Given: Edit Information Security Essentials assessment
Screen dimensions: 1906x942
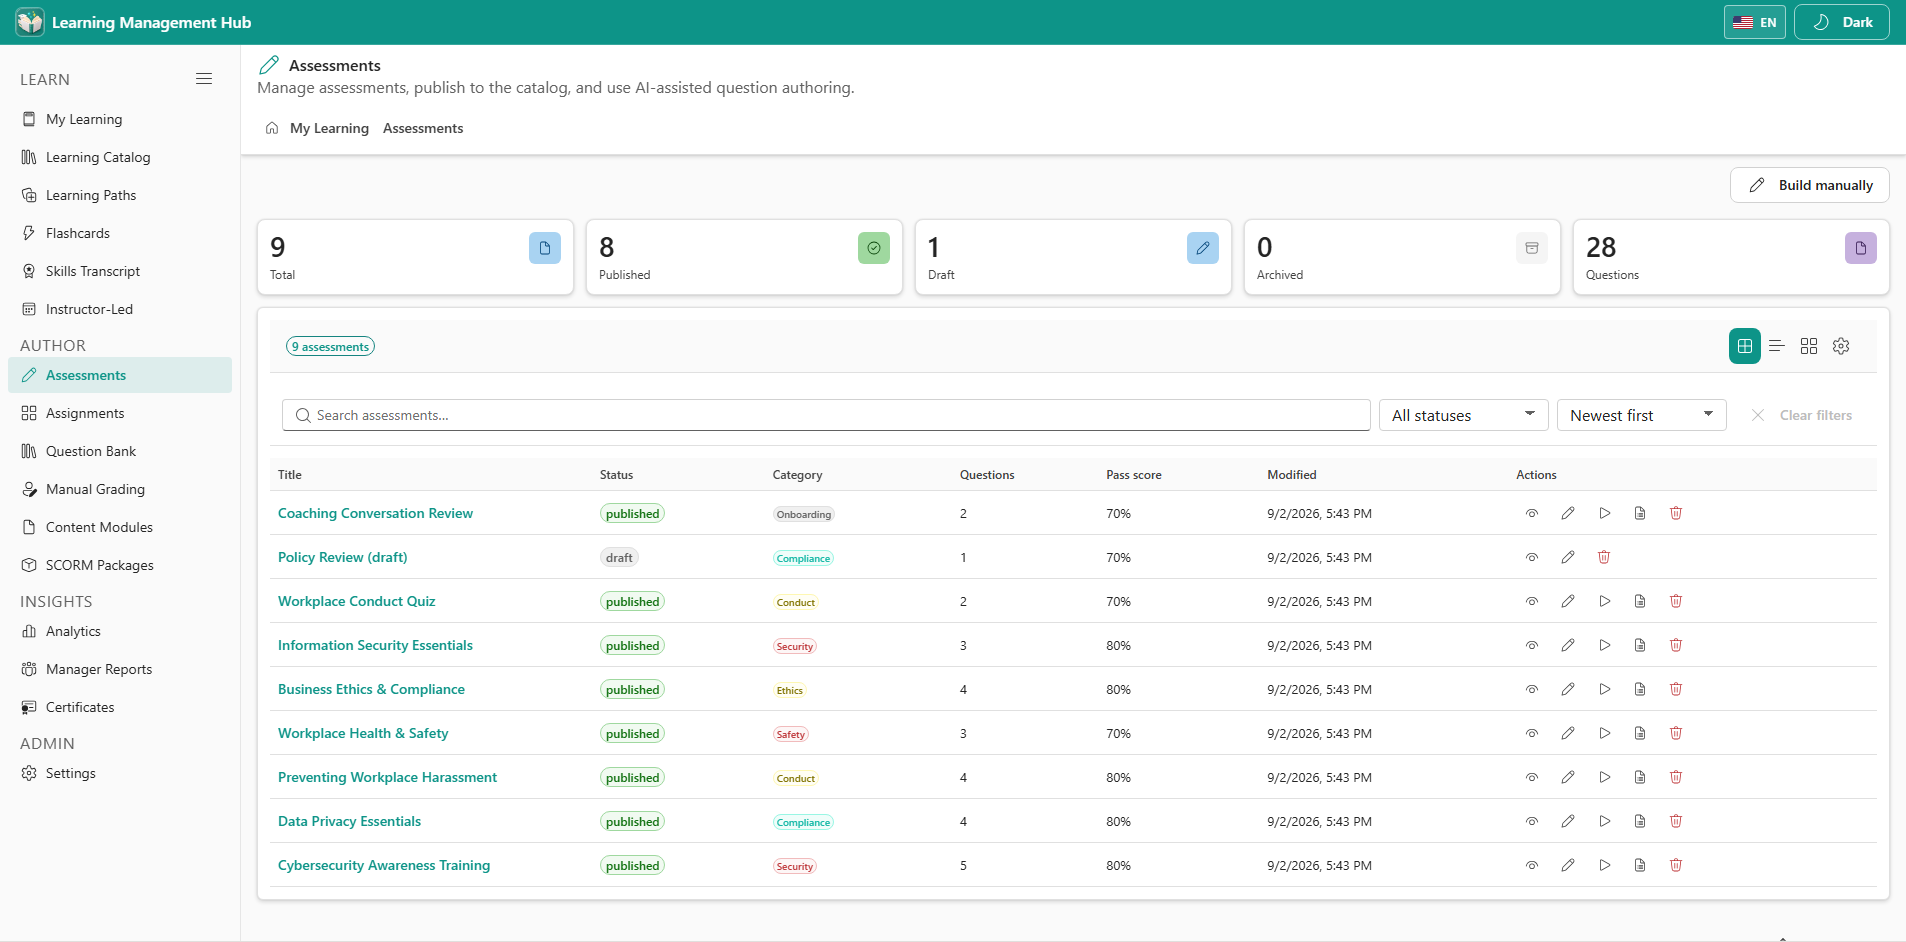Looking at the screenshot, I should pos(1568,645).
